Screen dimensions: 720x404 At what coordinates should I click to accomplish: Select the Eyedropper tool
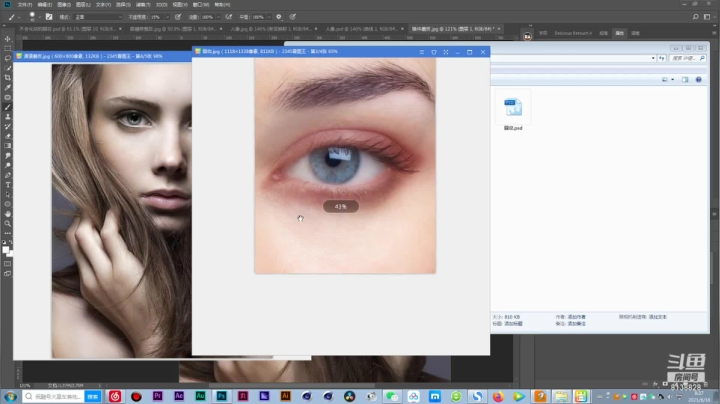click(8, 87)
